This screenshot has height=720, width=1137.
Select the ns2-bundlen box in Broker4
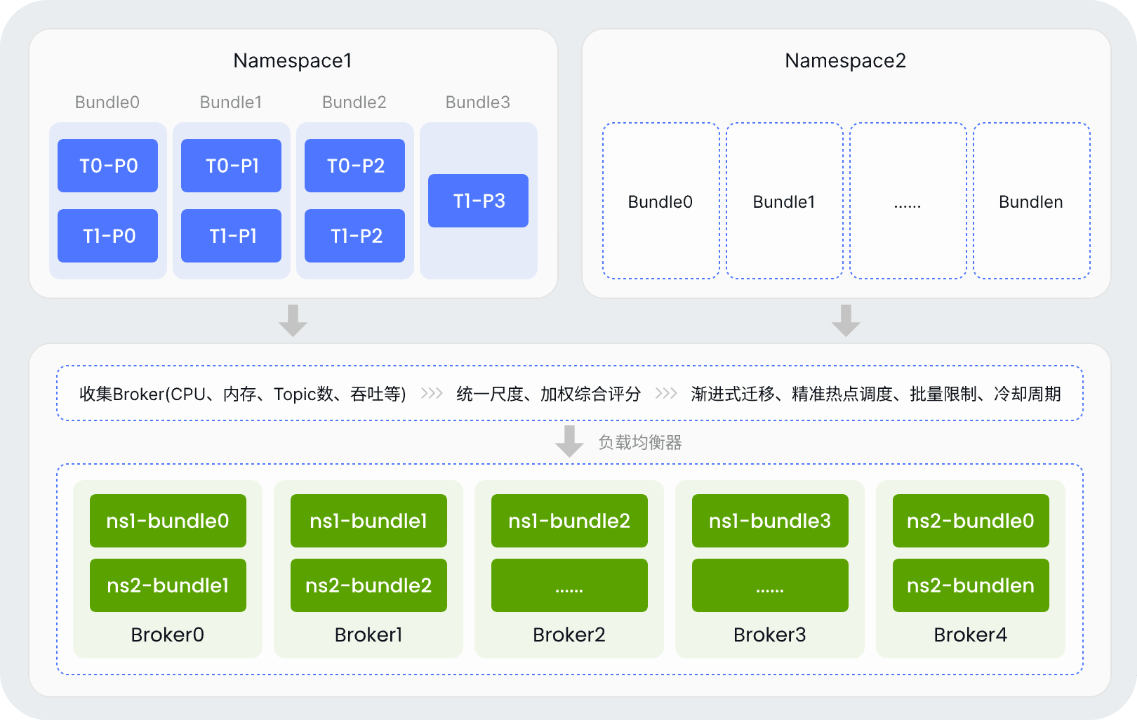point(970,586)
